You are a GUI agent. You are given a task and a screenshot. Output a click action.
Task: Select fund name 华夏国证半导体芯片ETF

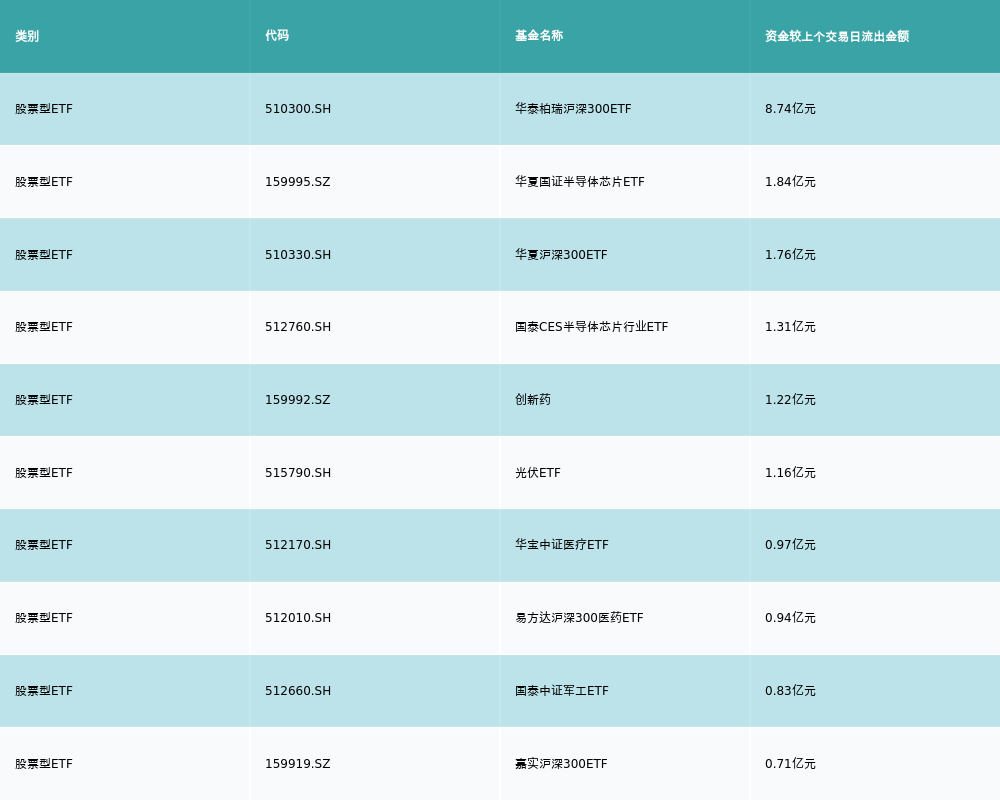580,182
